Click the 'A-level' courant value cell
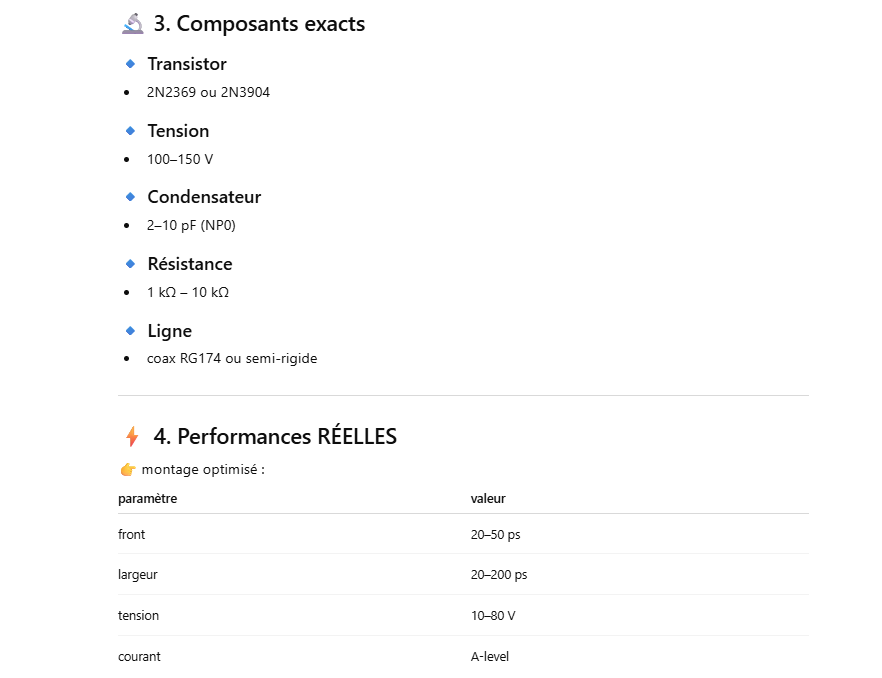 click(x=490, y=657)
